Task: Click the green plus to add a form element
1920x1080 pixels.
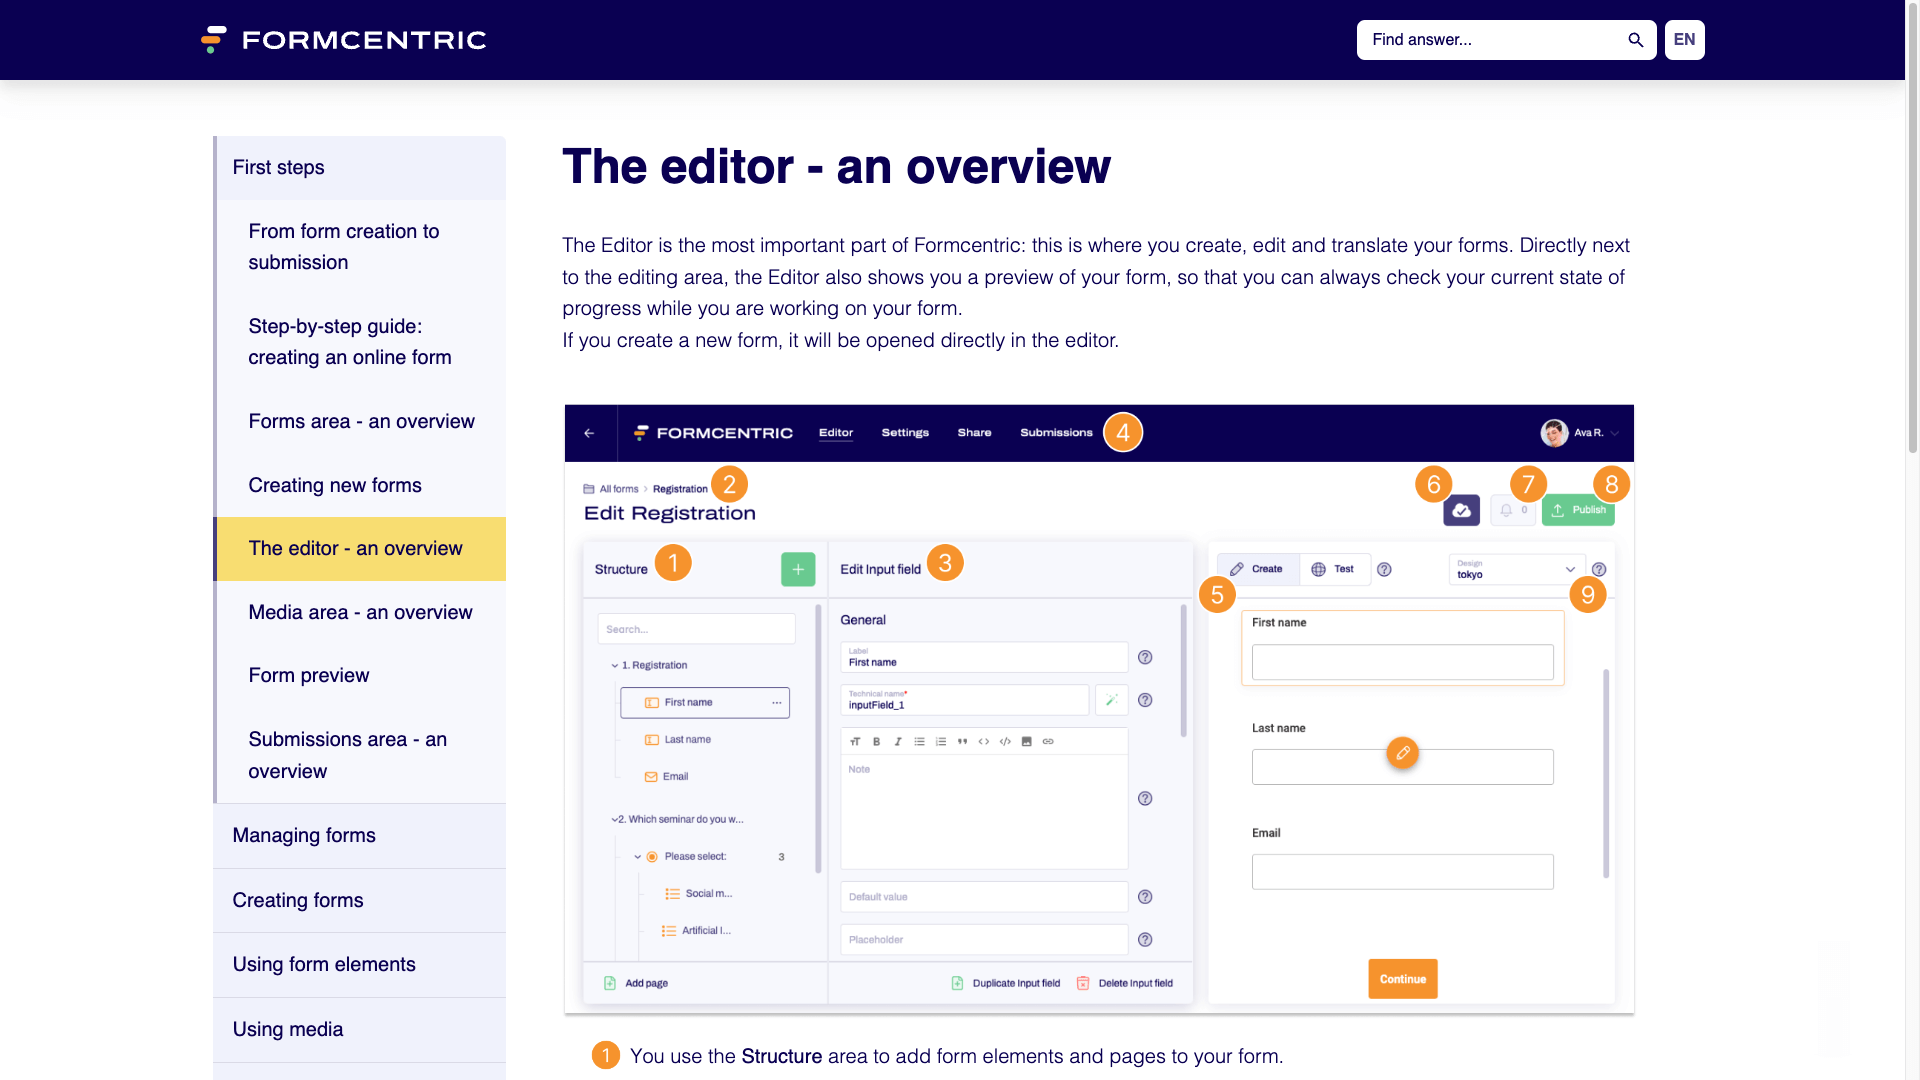Action: [x=798, y=569]
